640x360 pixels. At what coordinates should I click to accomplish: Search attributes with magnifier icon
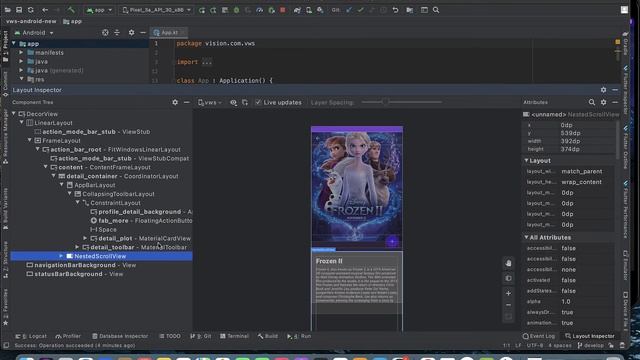click(x=592, y=102)
